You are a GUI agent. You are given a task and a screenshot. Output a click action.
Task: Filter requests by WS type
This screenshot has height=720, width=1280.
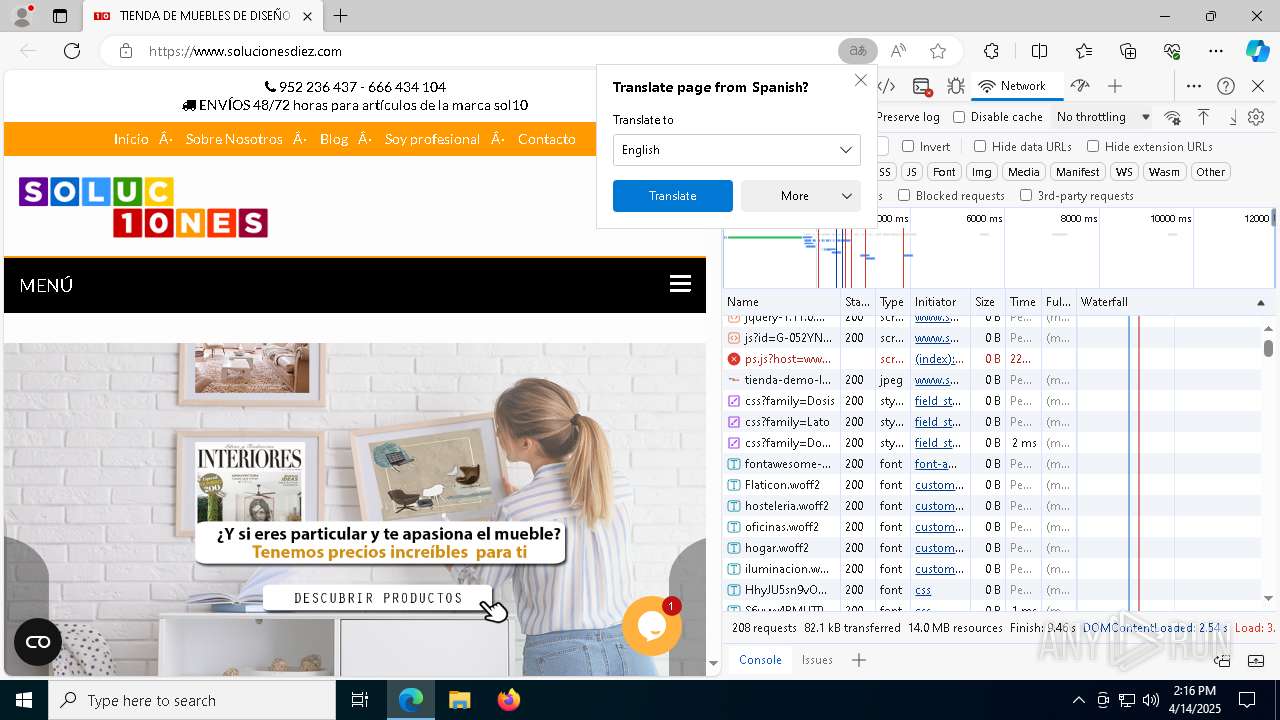1124,172
